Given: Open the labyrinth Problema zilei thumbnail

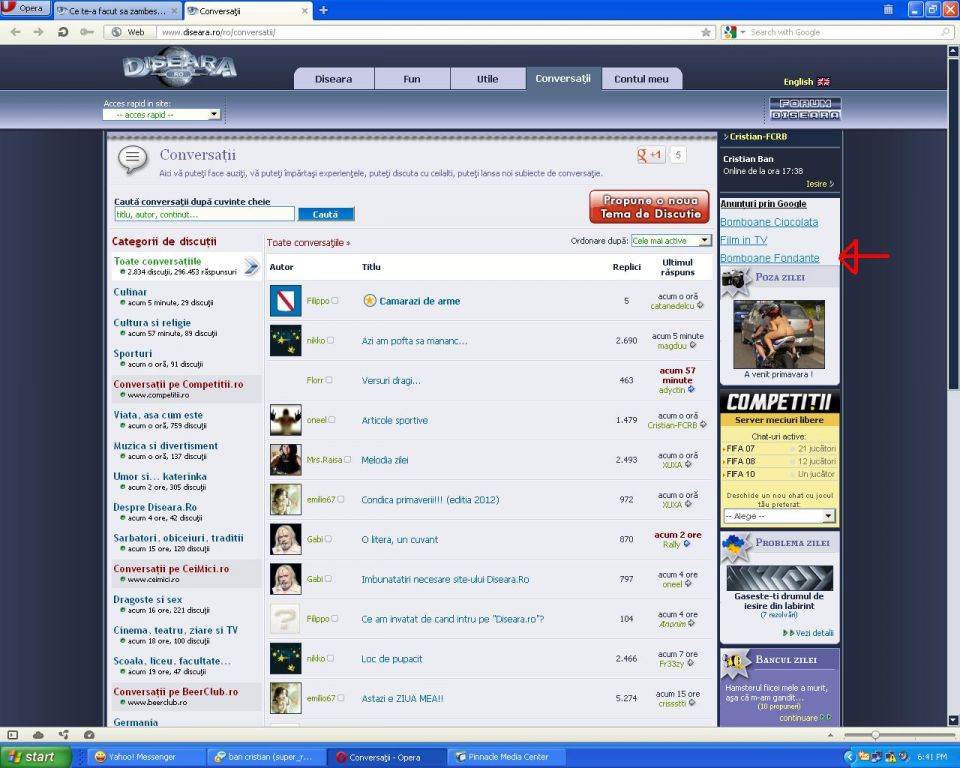Looking at the screenshot, I should pyautogui.click(x=779, y=578).
